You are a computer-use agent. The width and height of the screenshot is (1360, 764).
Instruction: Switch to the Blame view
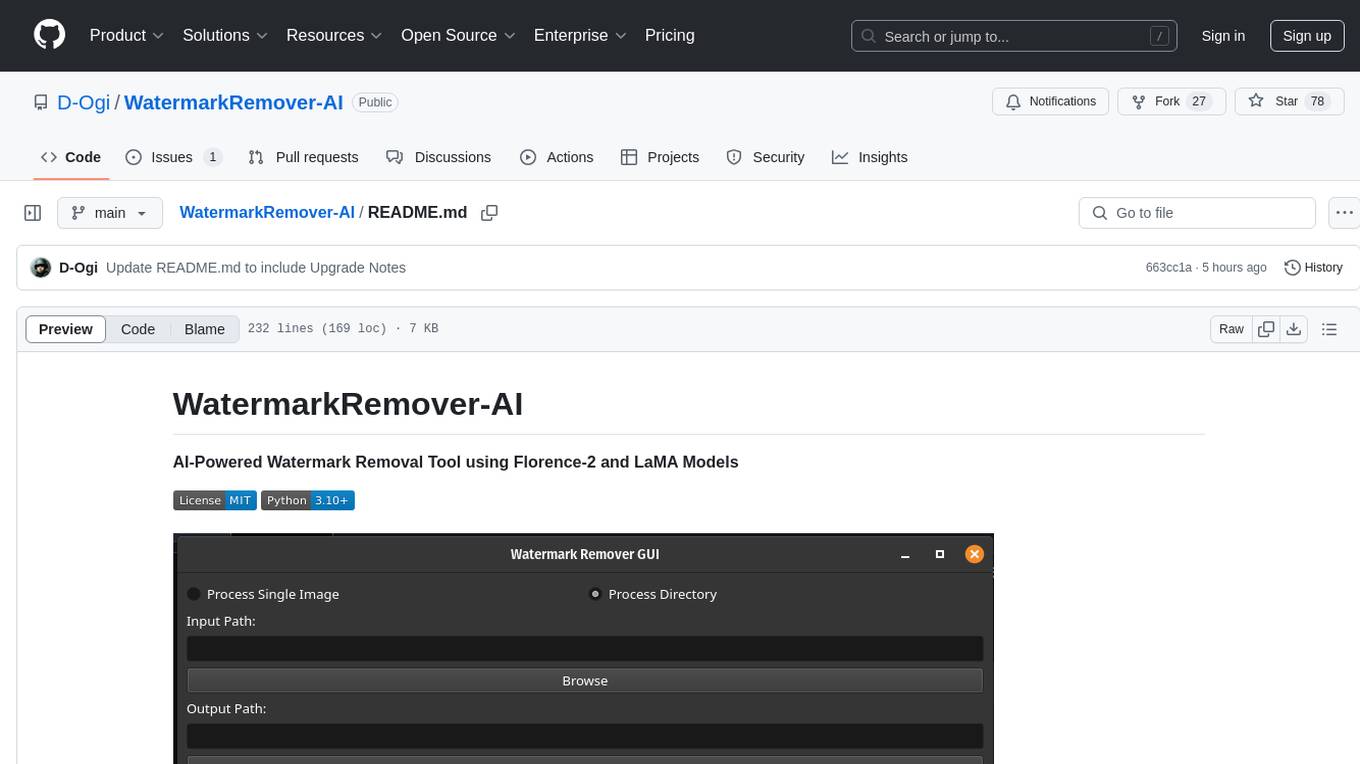[204, 329]
